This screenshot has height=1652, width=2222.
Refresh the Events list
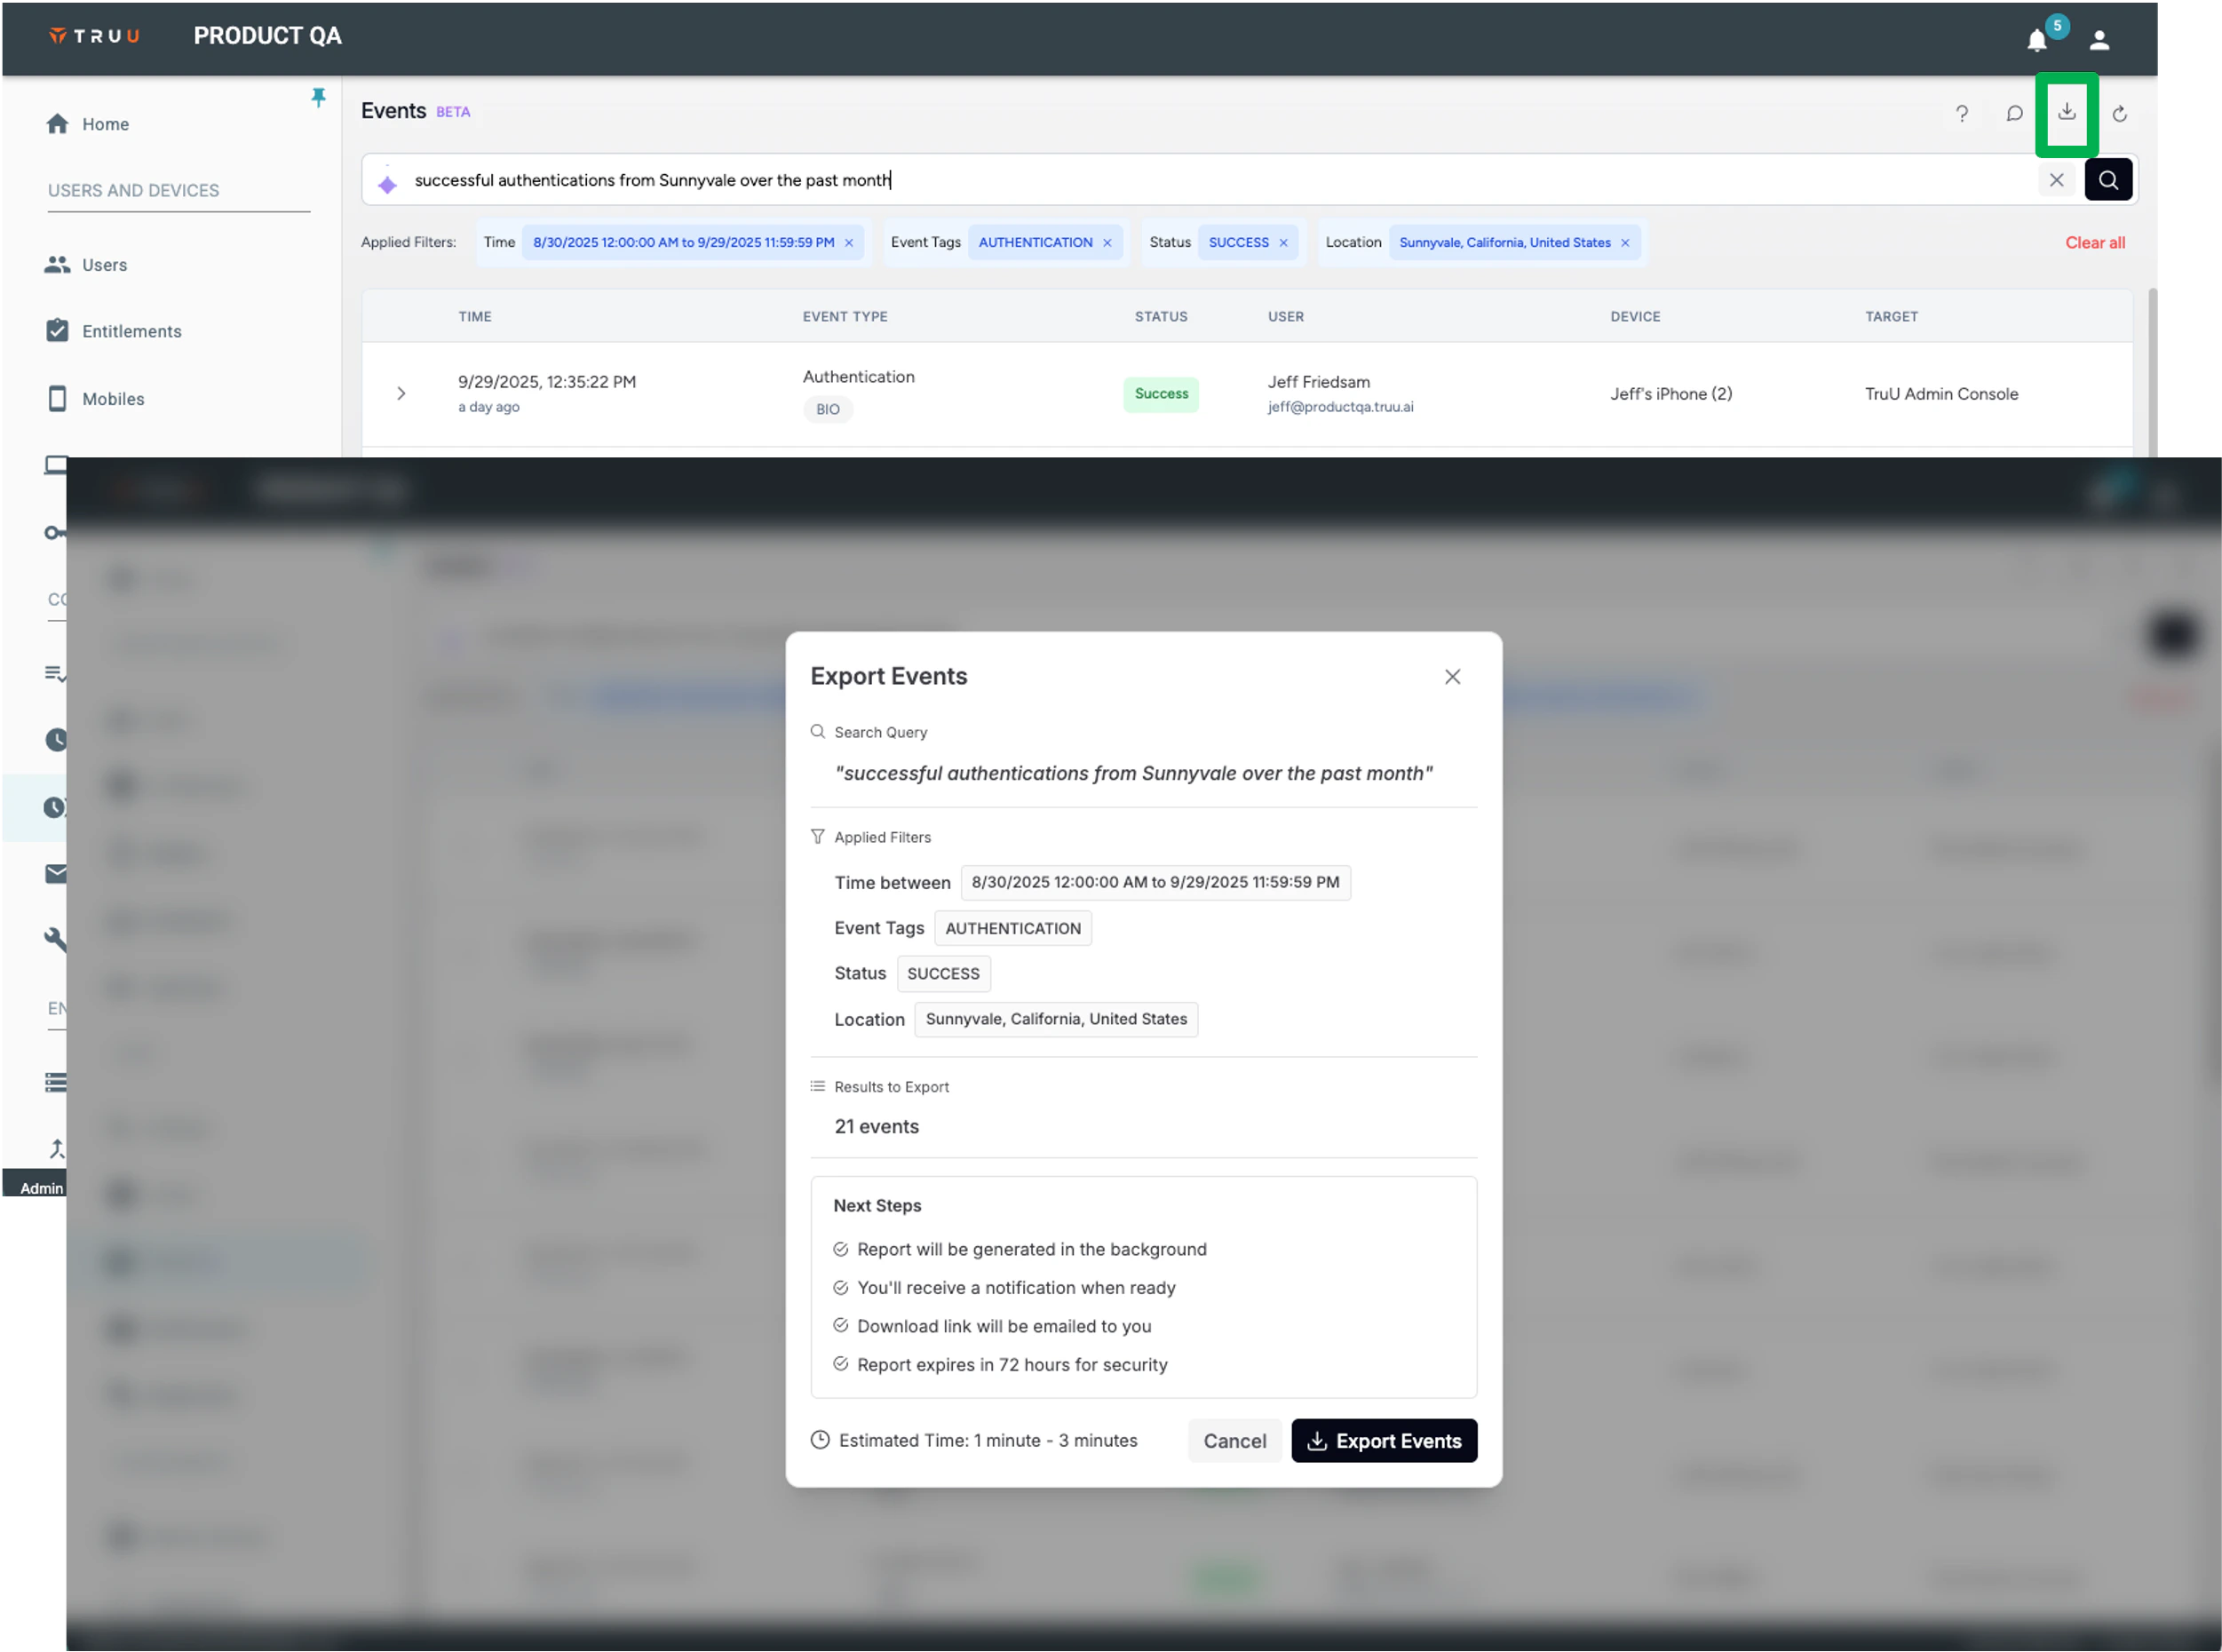point(2121,114)
